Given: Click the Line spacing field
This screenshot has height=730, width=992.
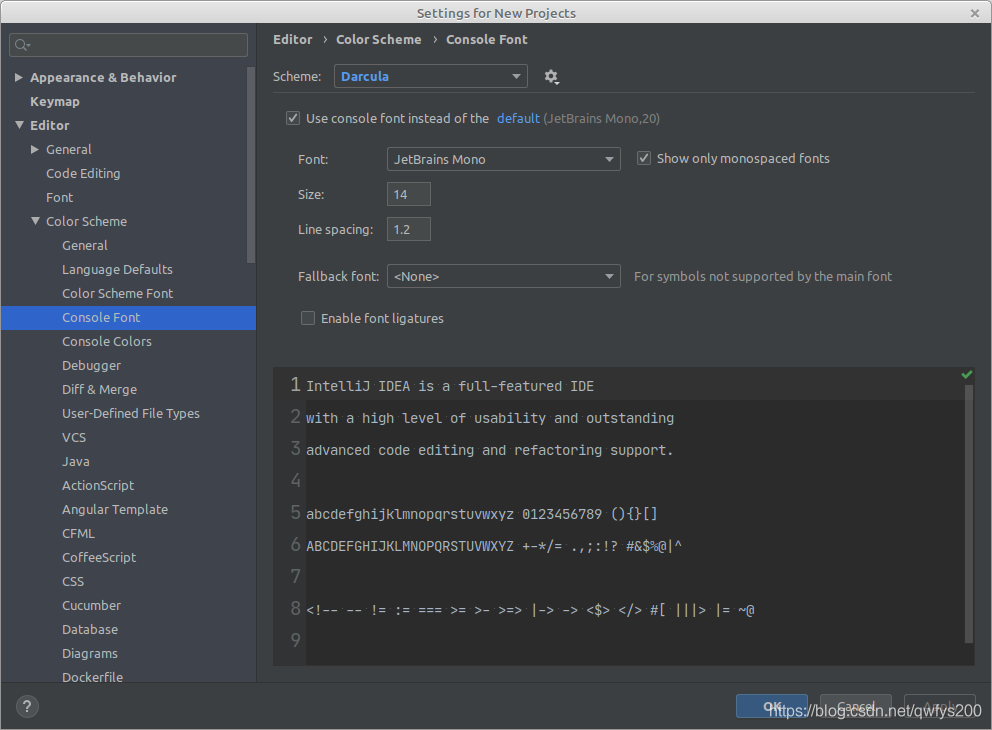Looking at the screenshot, I should [409, 229].
